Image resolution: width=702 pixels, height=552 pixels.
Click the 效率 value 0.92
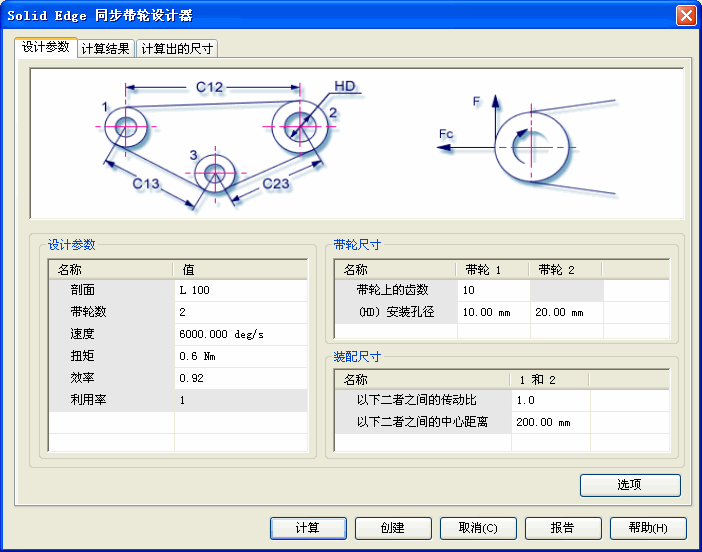point(240,378)
